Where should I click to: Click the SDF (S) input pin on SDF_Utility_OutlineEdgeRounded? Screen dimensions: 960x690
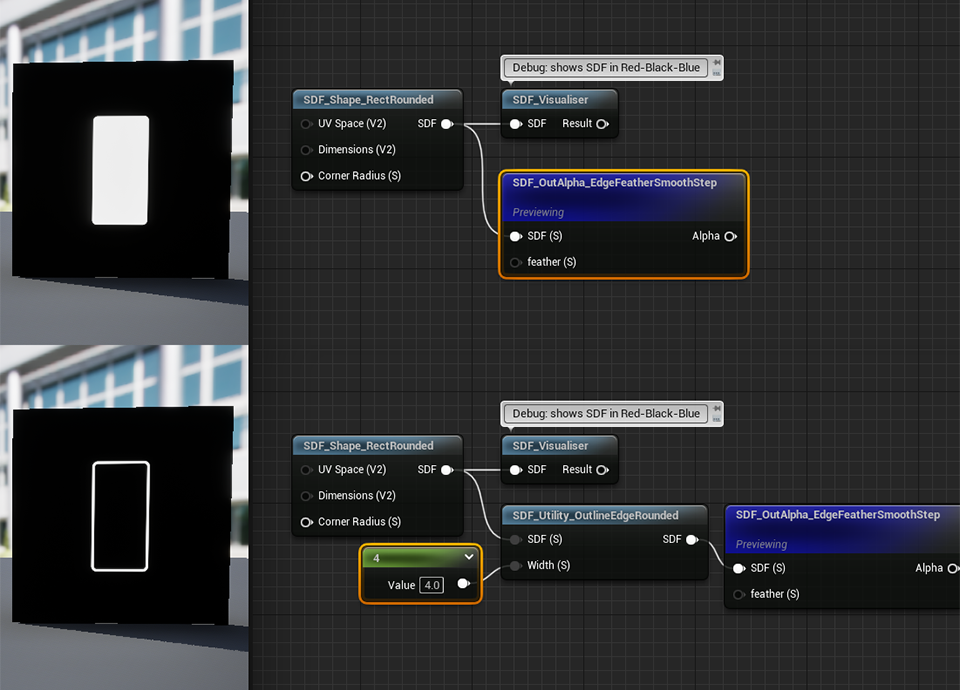tap(515, 539)
